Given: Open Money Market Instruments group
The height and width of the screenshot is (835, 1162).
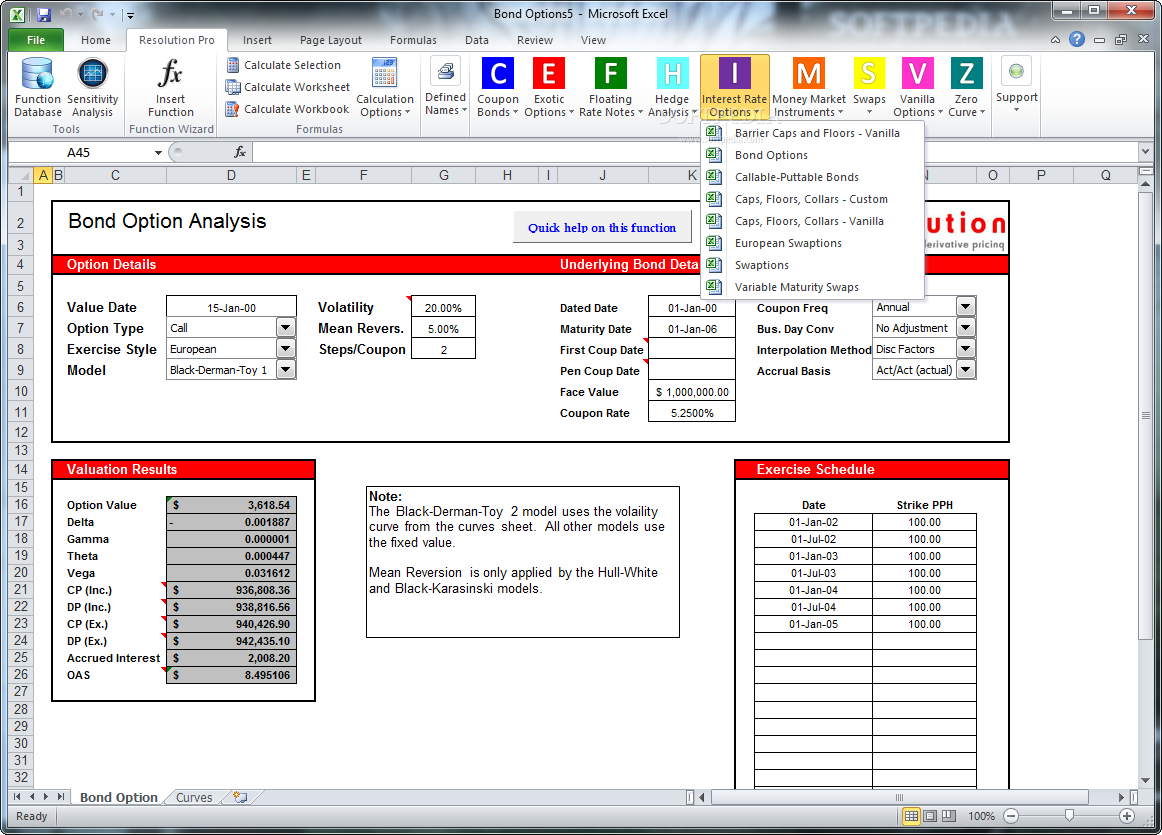Looking at the screenshot, I should pyautogui.click(x=809, y=87).
